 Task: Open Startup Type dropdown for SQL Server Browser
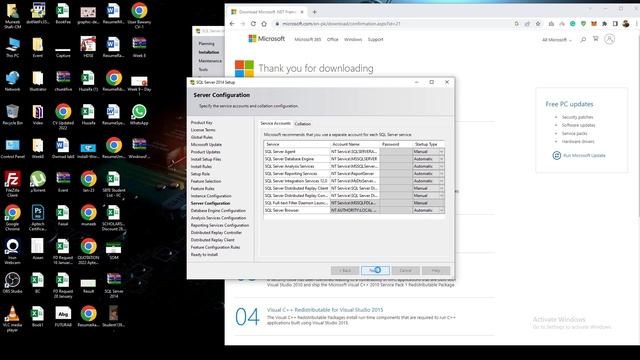pos(441,210)
